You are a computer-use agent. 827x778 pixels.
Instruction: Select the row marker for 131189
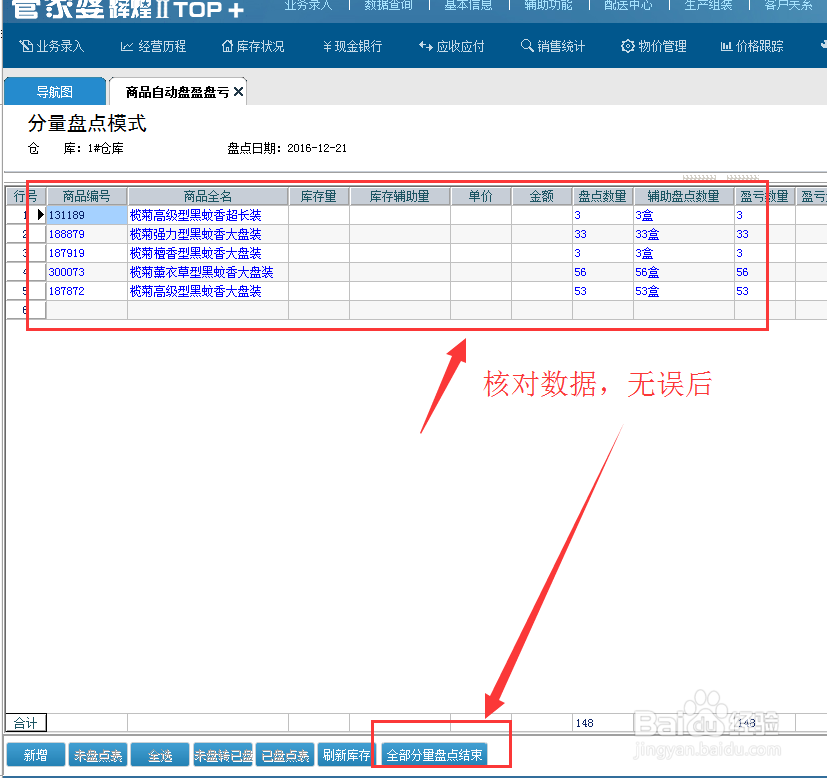pos(39,215)
